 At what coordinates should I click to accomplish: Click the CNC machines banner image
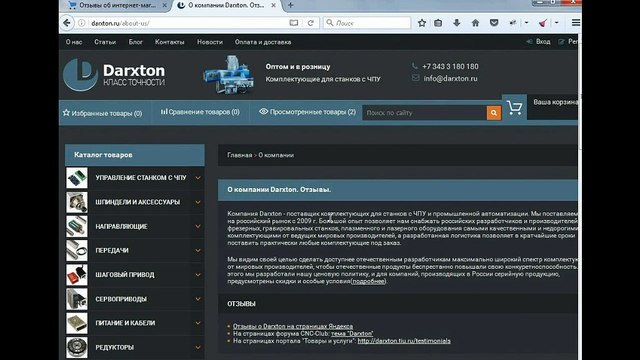pos(229,75)
